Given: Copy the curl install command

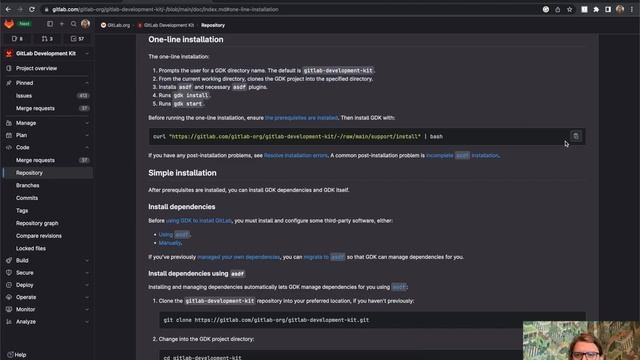Looking at the screenshot, I should [576, 136].
